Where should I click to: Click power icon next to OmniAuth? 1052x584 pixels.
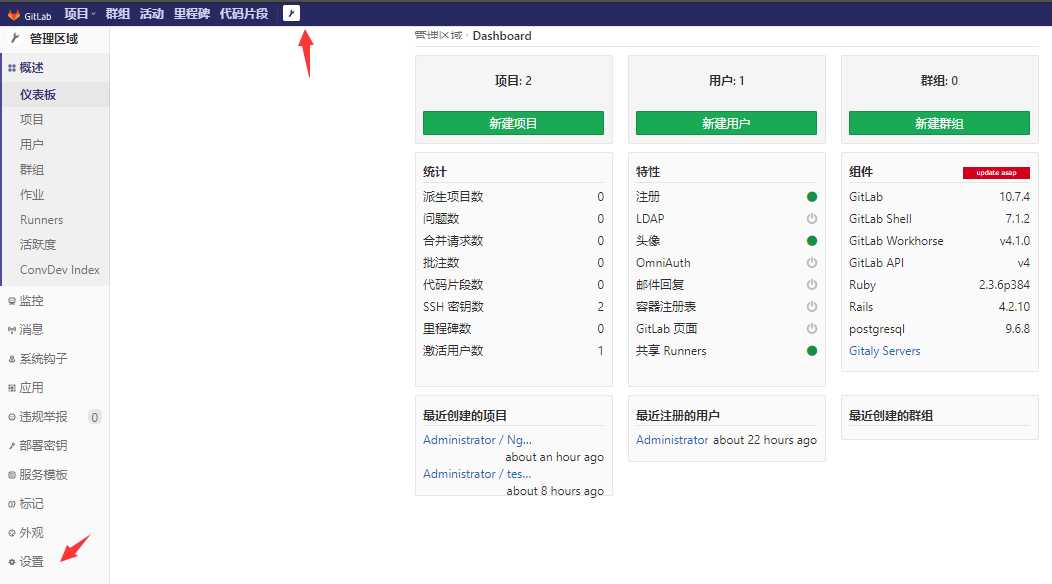click(x=812, y=262)
